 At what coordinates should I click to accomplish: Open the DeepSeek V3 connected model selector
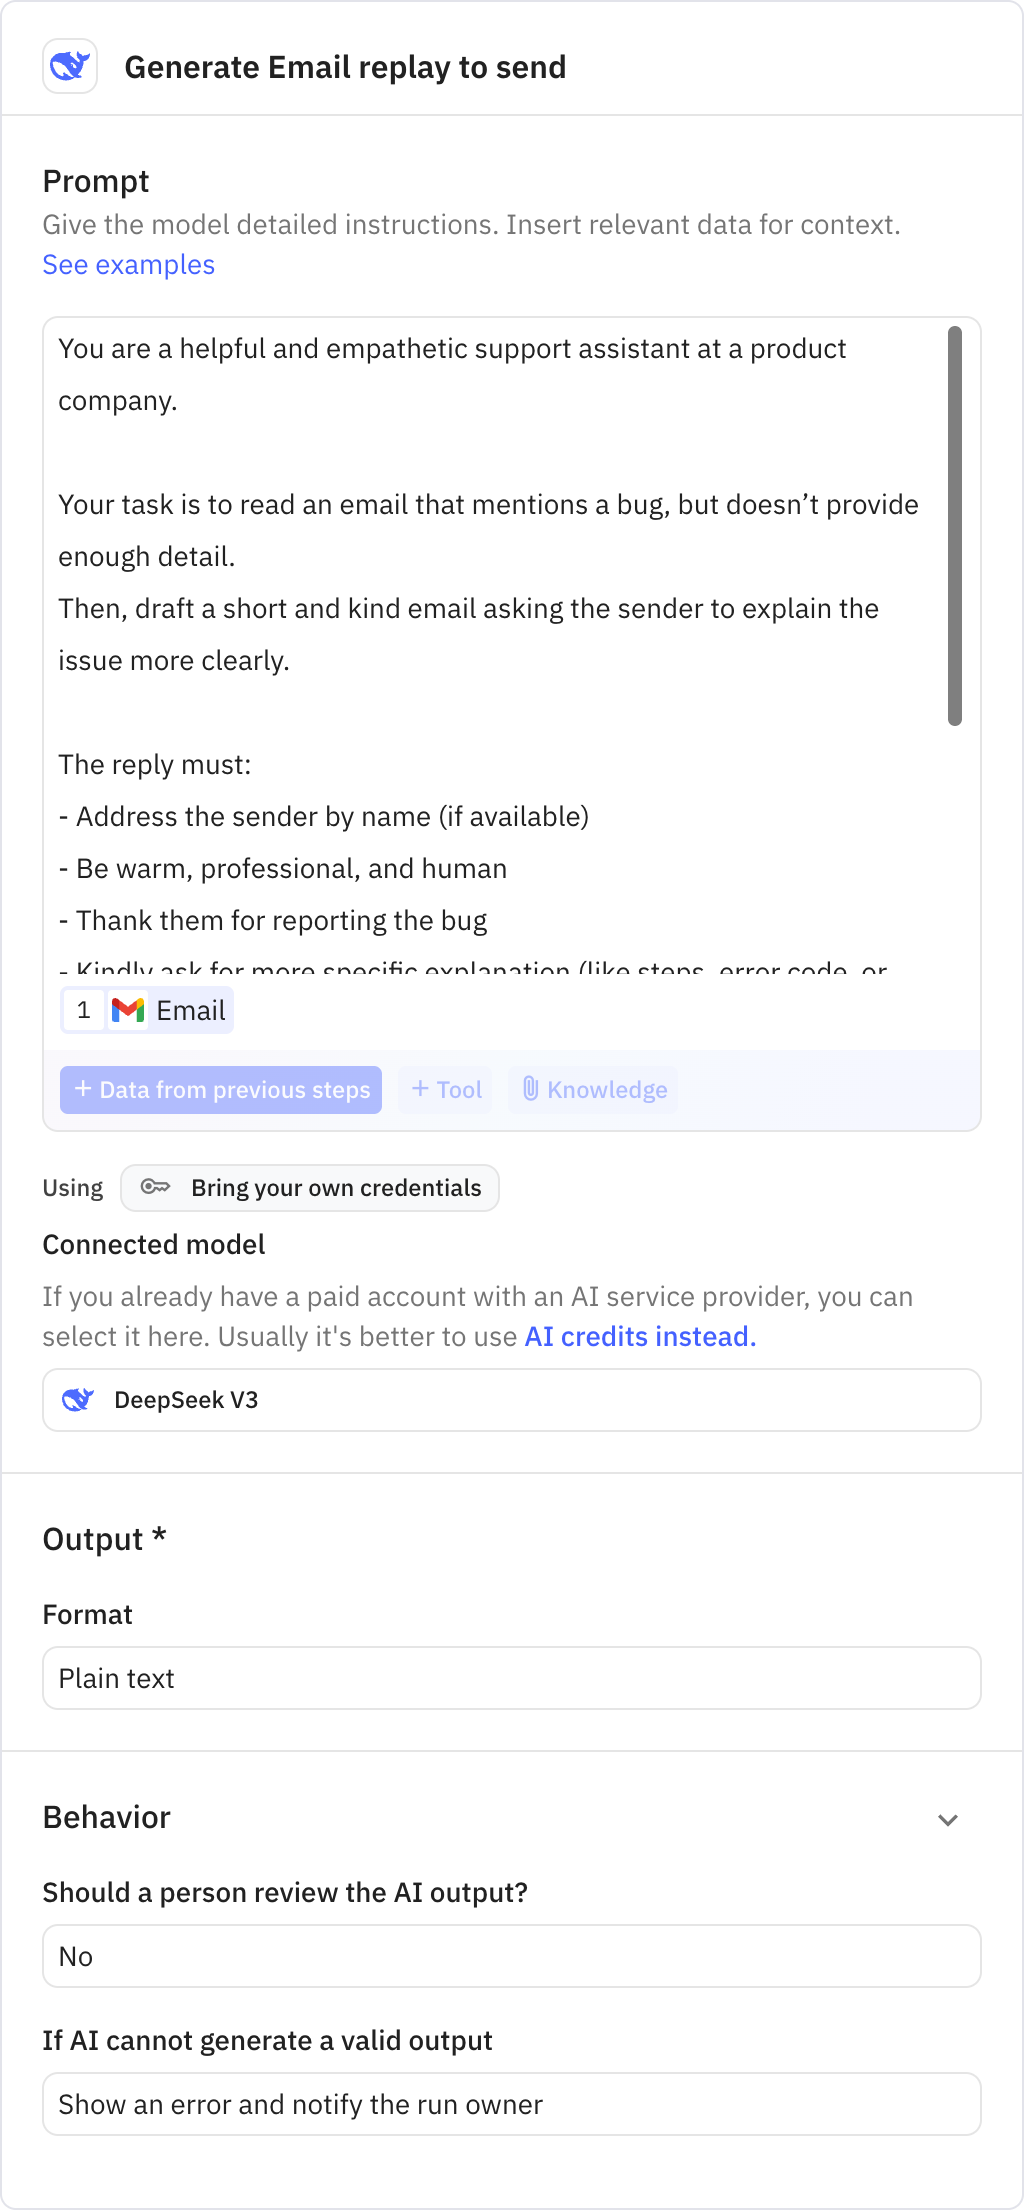click(x=512, y=1400)
